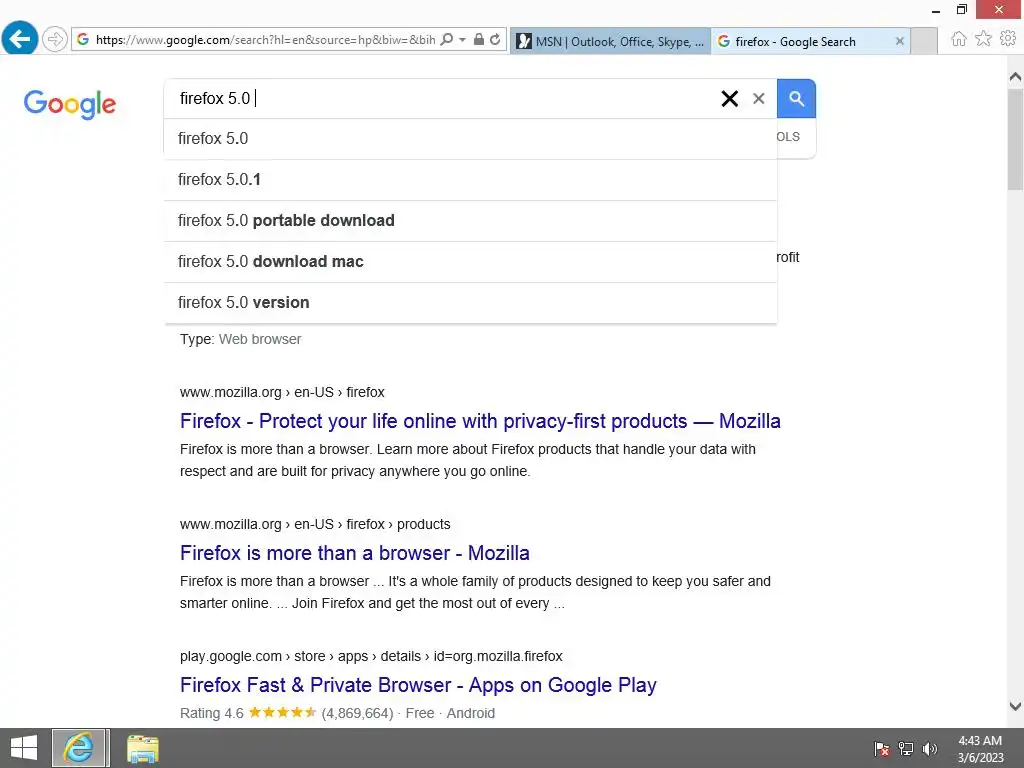Click the Google logo
Image resolution: width=1024 pixels, height=768 pixels.
(70, 104)
